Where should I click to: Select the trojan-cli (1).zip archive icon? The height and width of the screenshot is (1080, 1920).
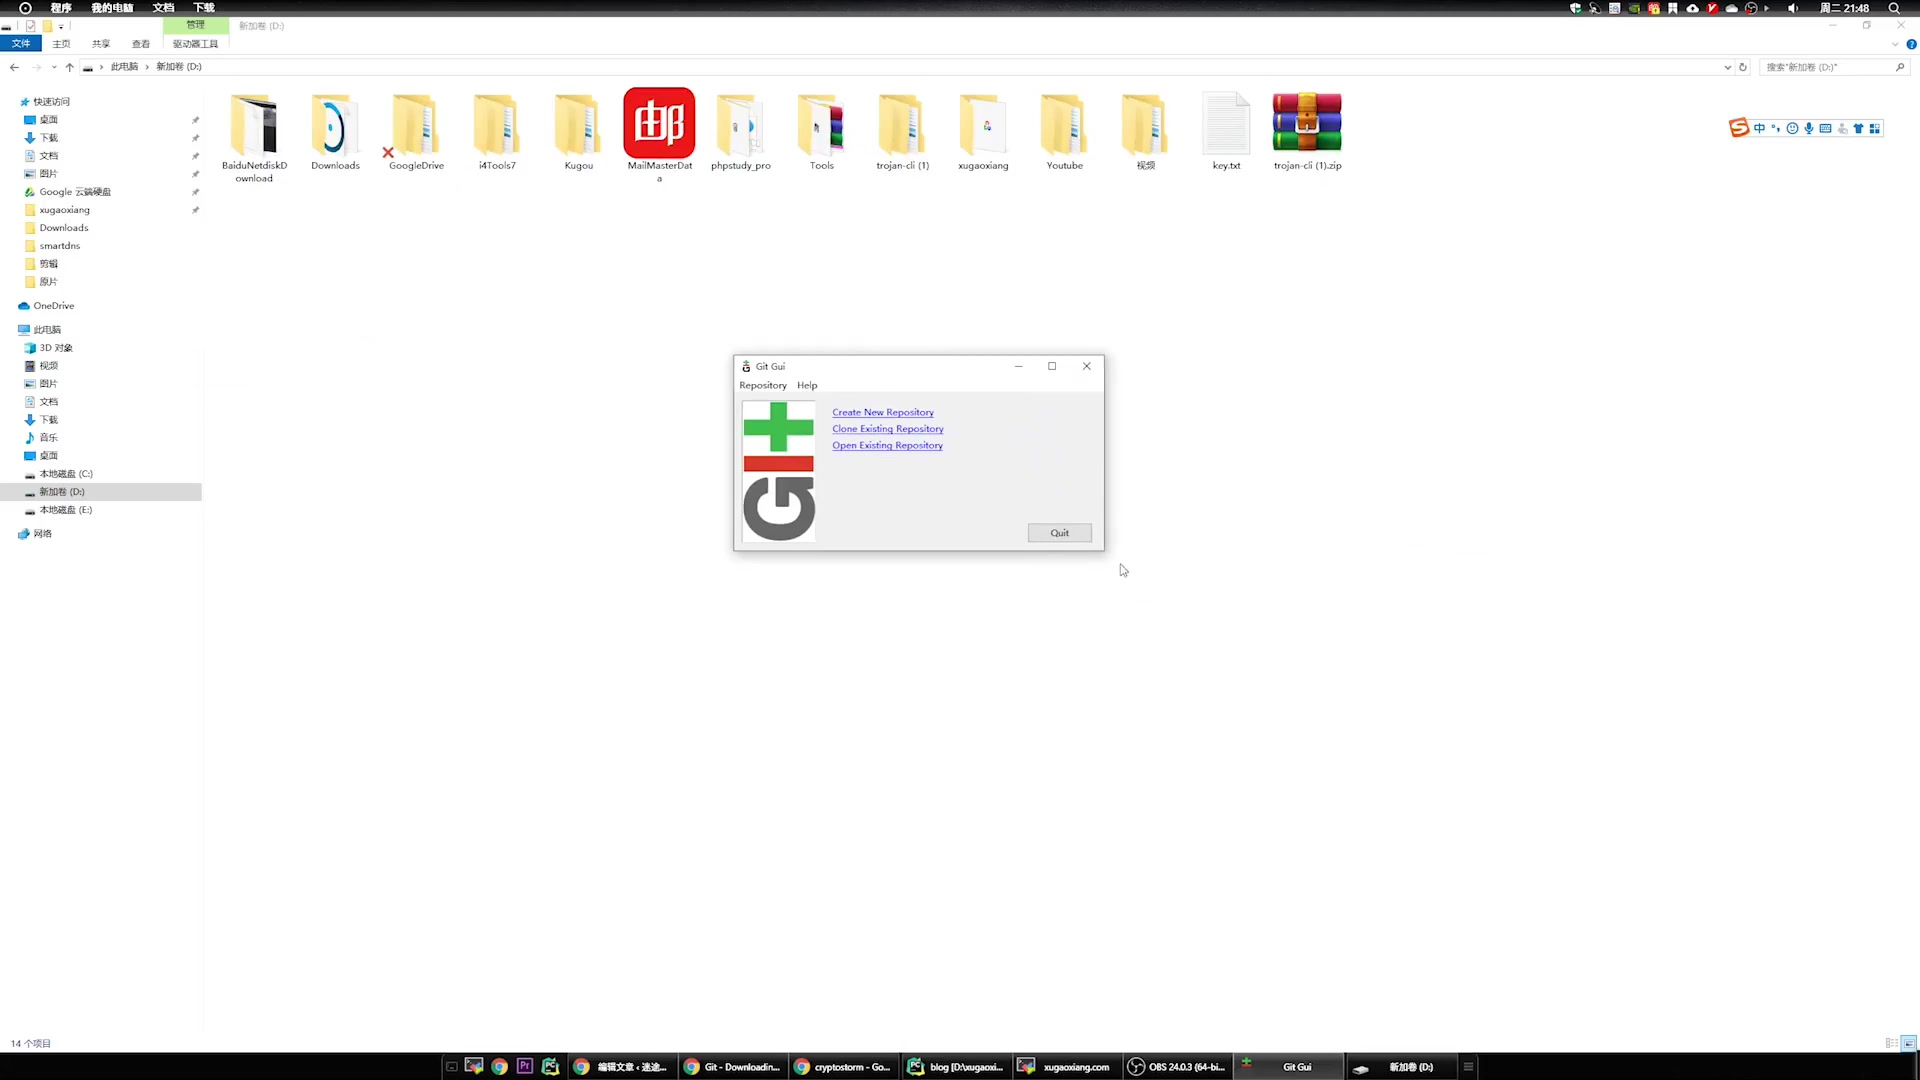(1306, 124)
